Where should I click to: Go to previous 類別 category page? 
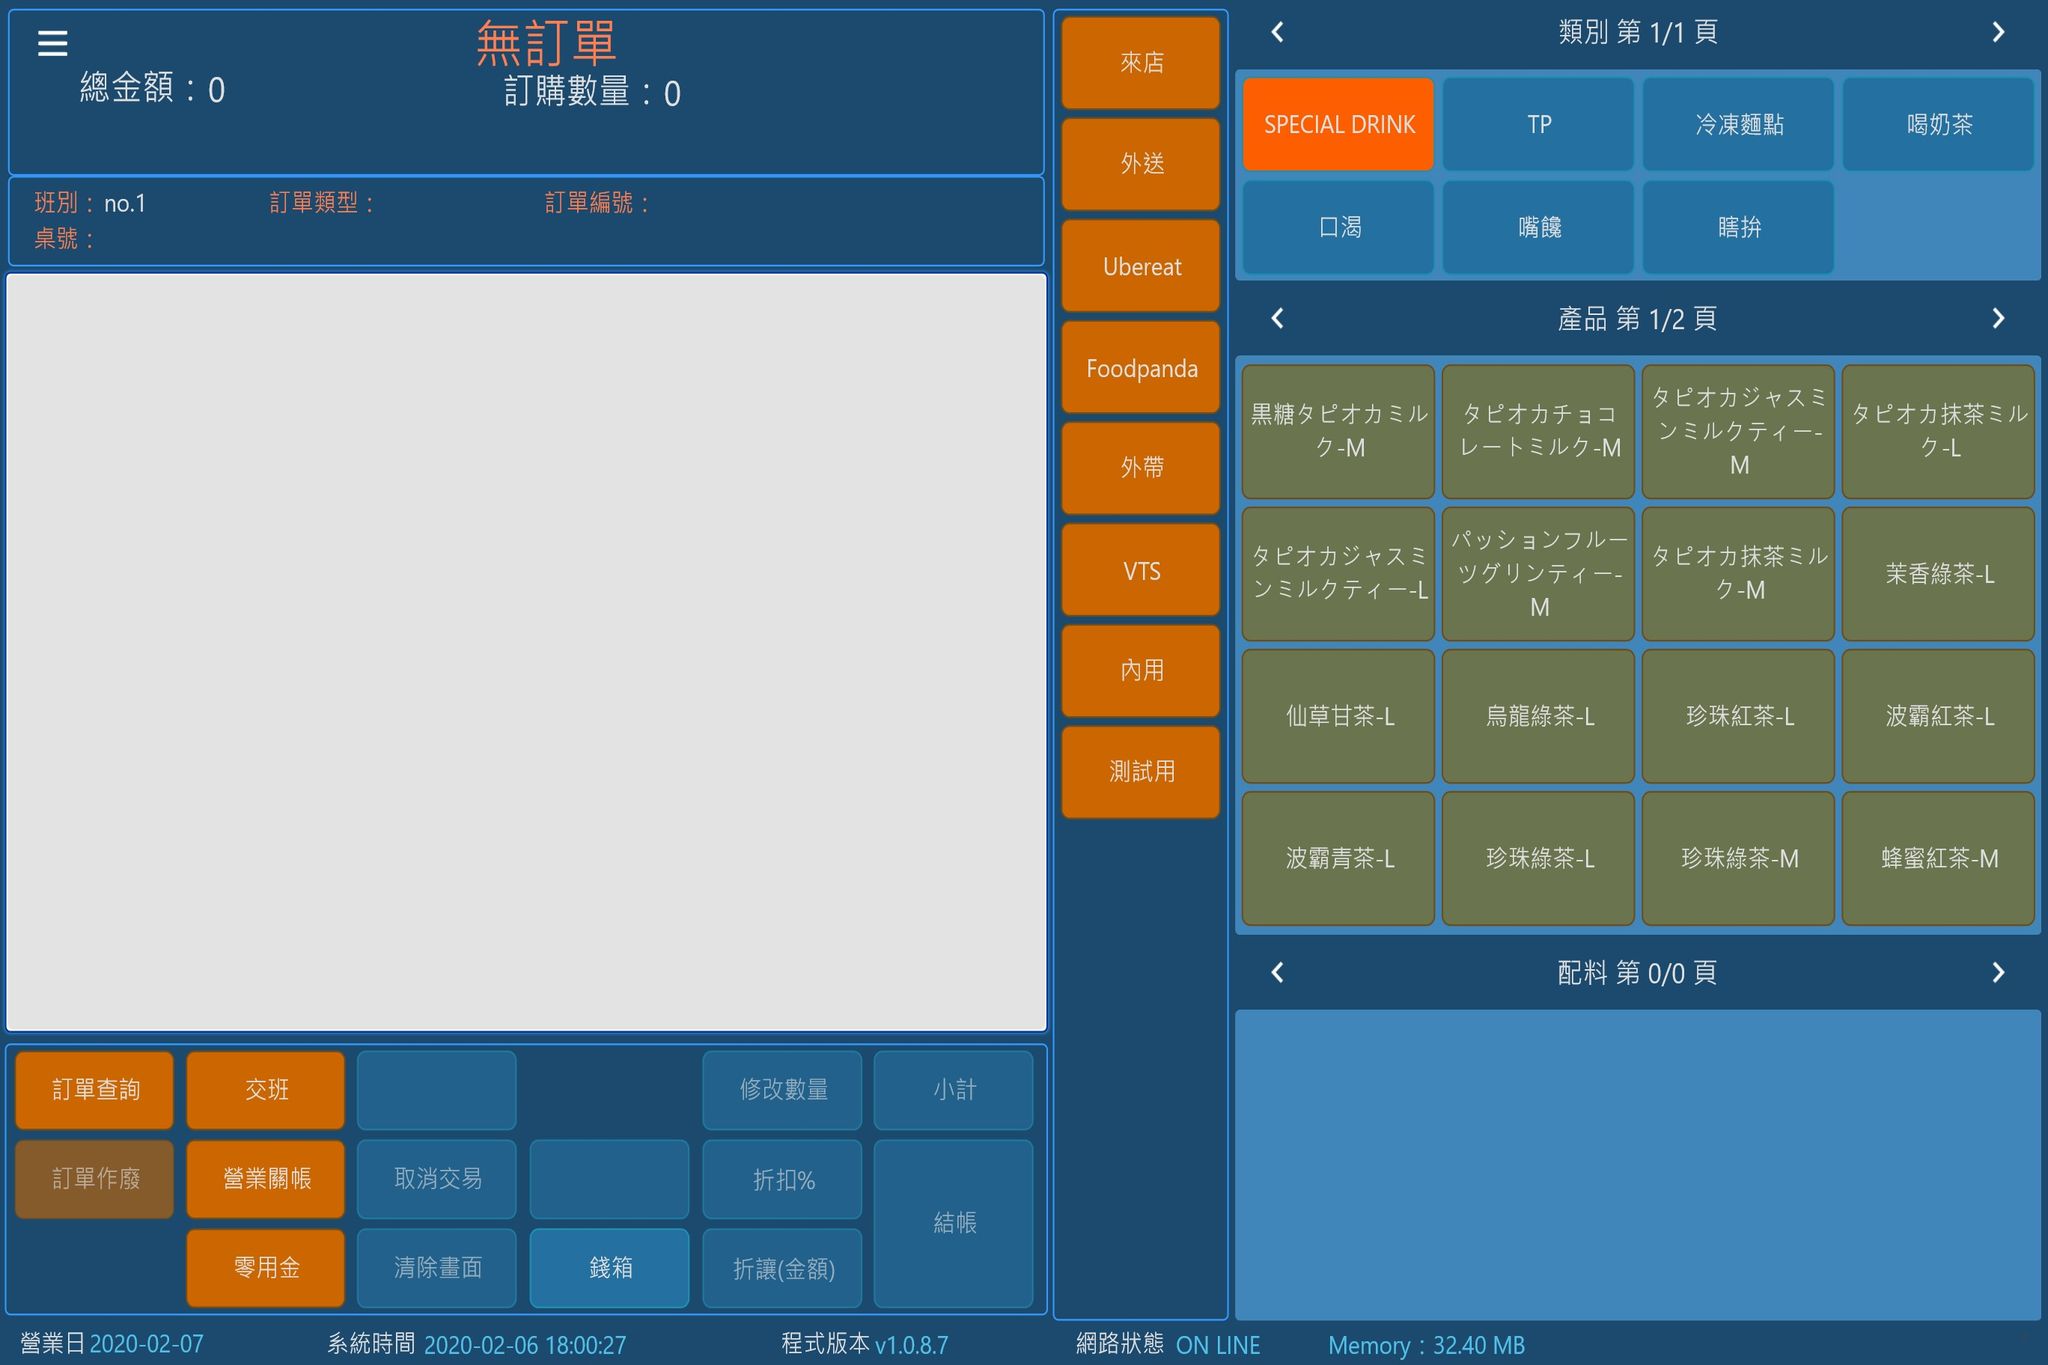click(1276, 32)
